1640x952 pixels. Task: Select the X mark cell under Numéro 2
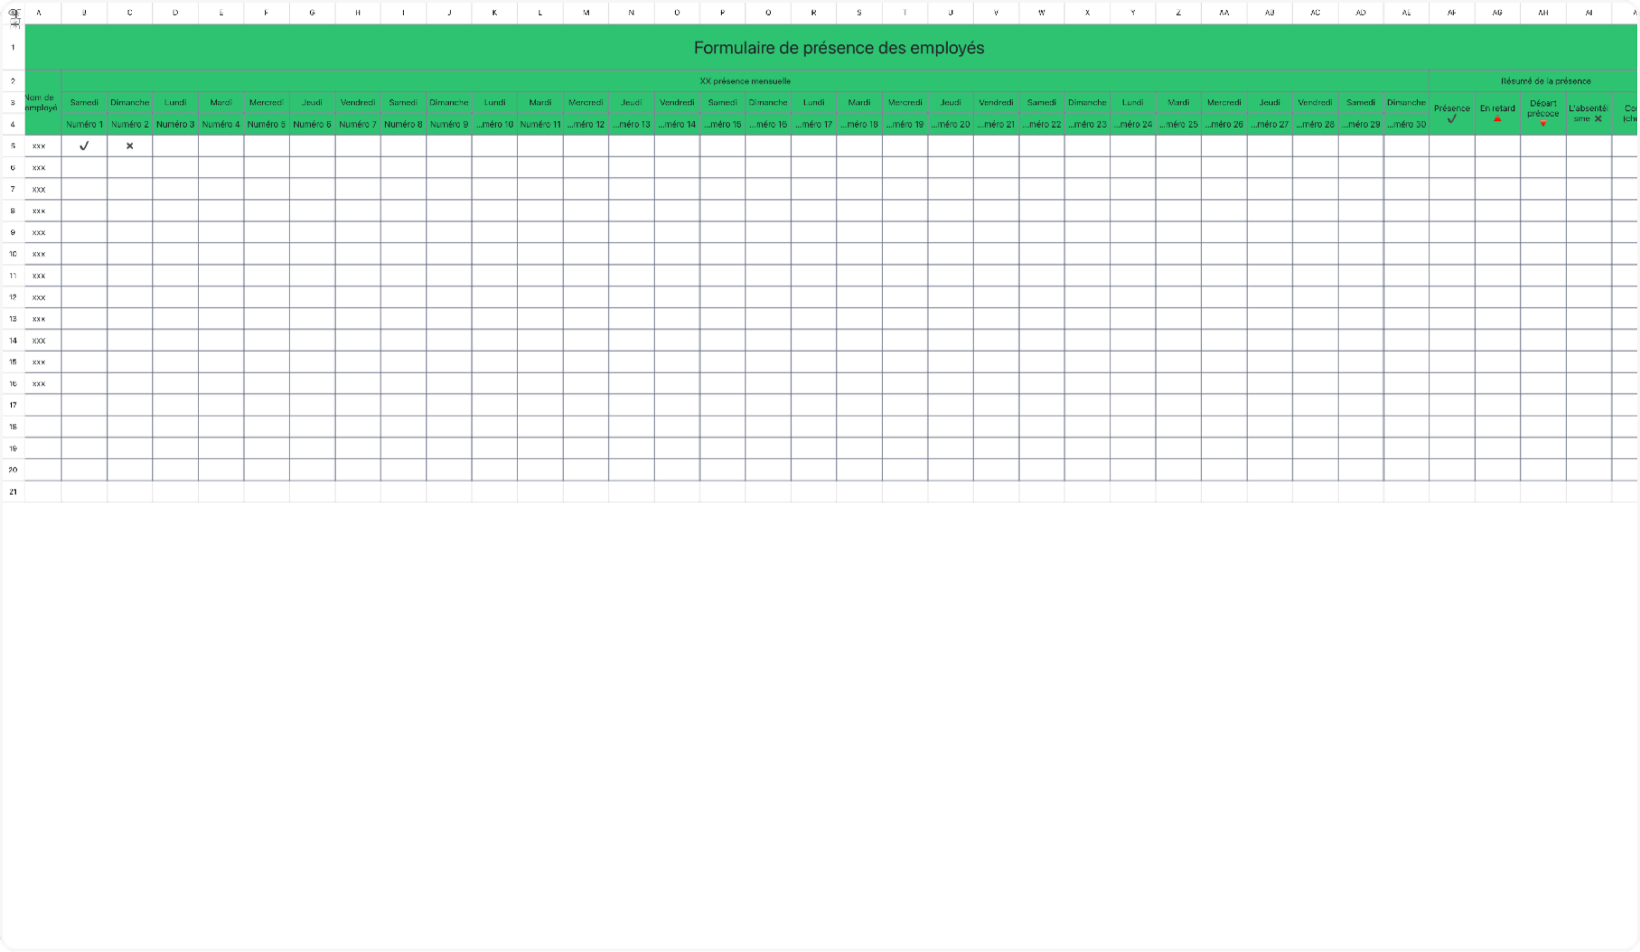[130, 146]
